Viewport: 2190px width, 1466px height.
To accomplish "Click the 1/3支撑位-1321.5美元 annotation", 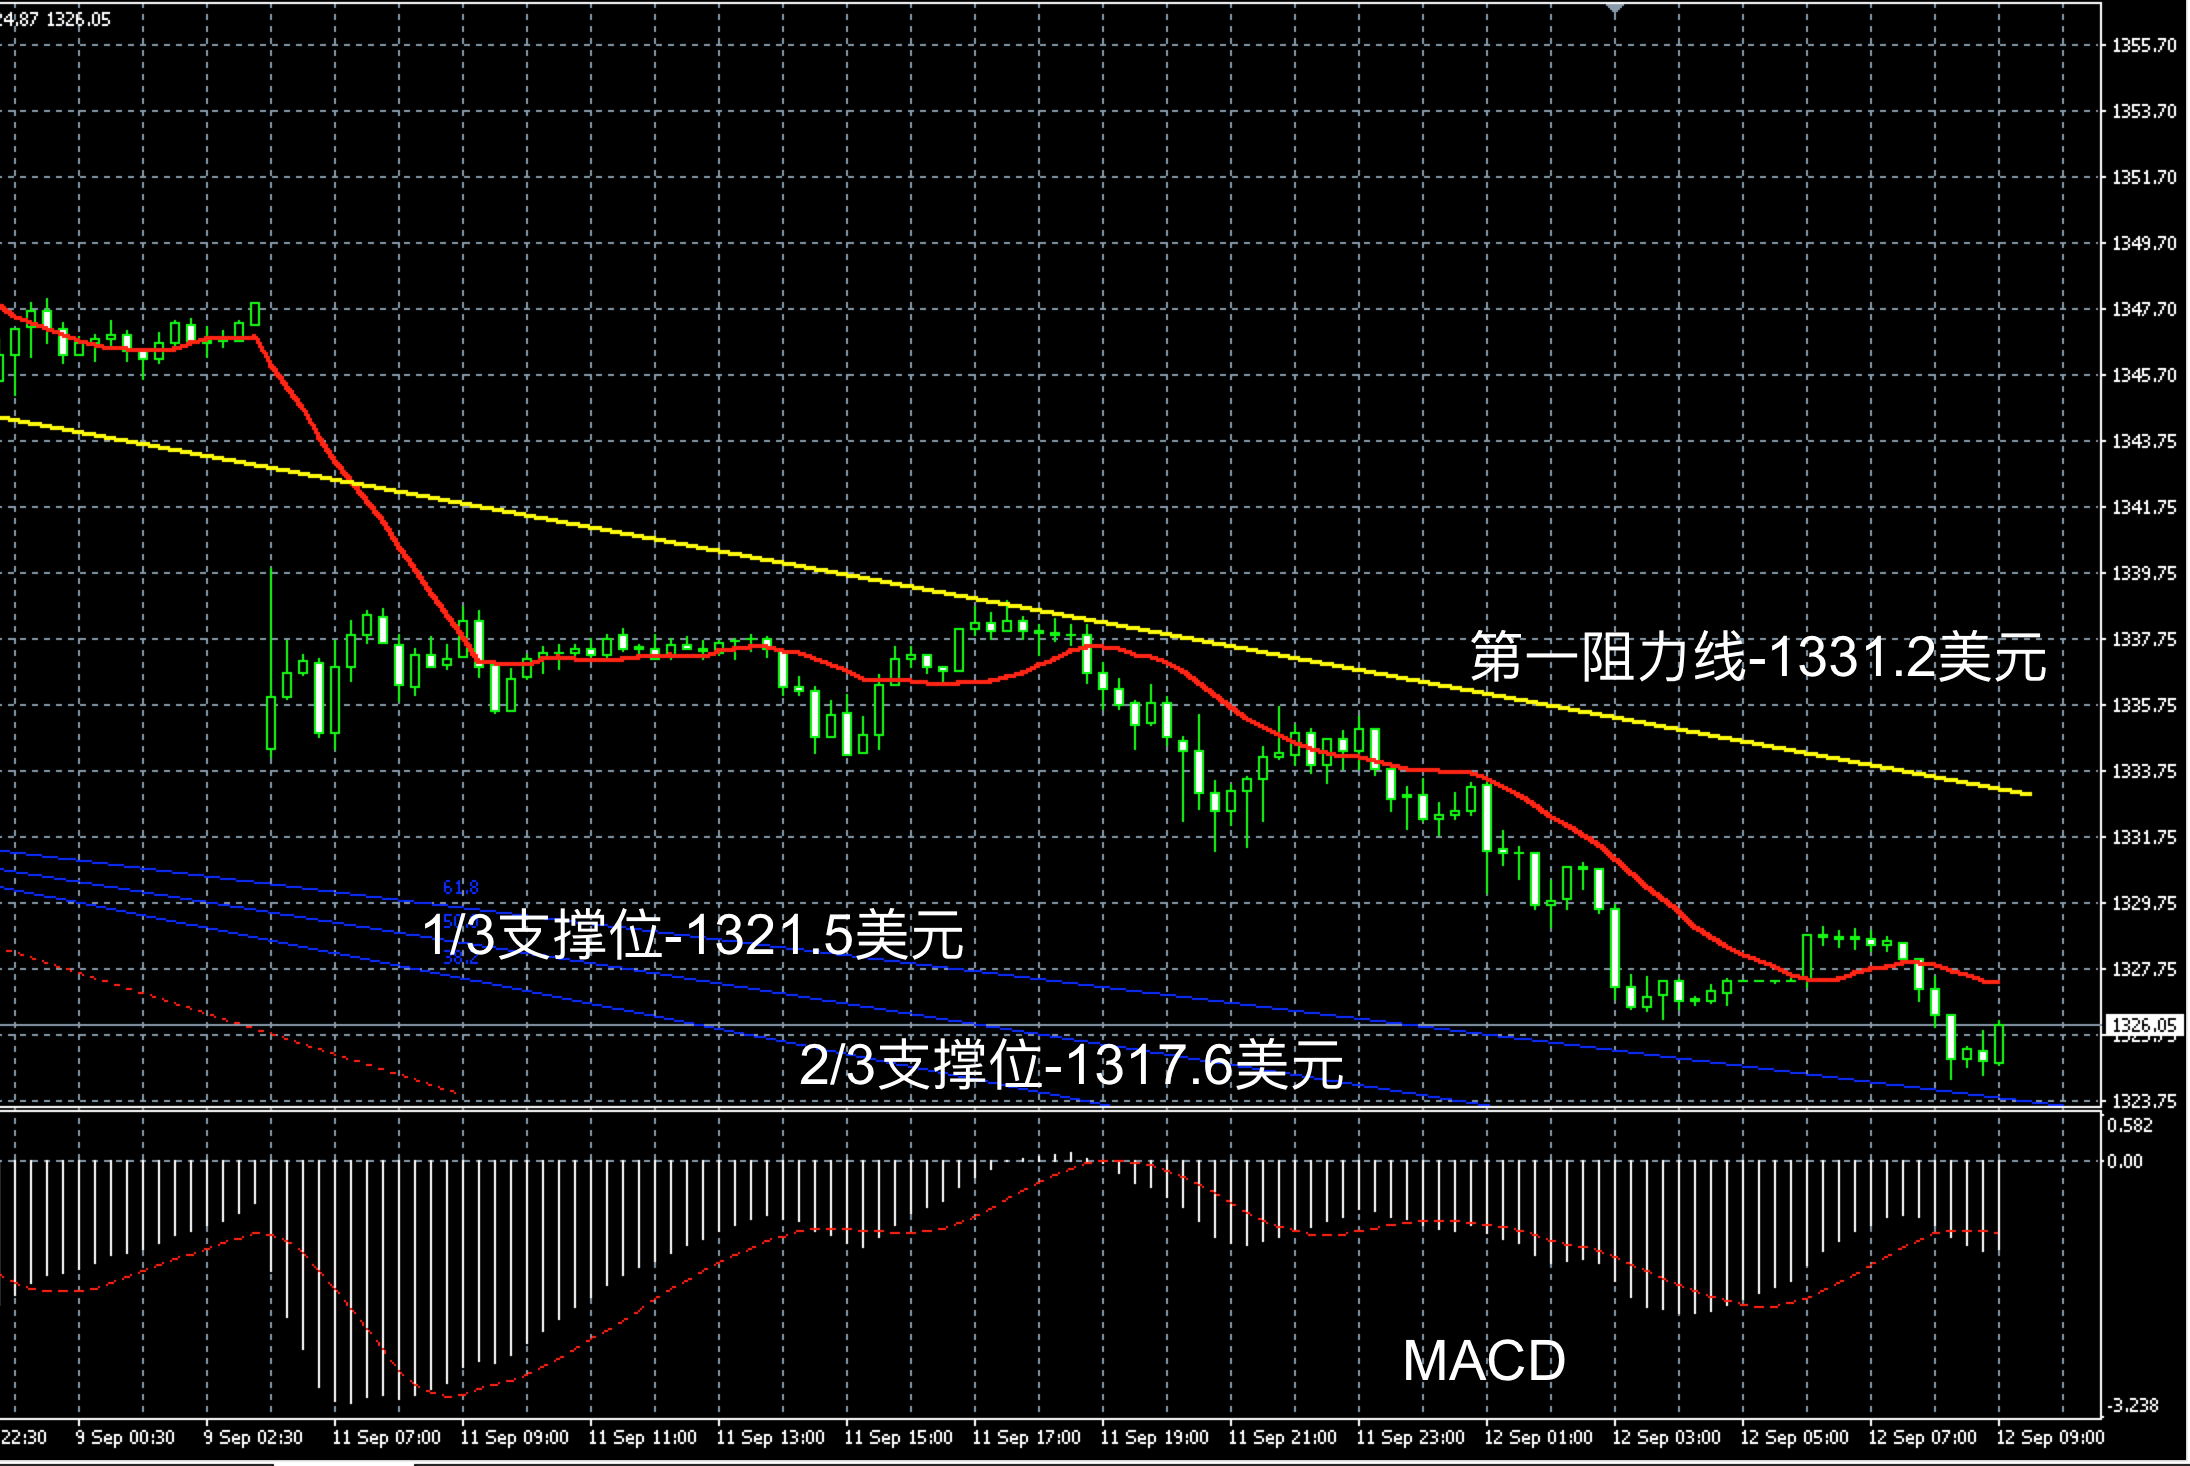I will point(693,935).
